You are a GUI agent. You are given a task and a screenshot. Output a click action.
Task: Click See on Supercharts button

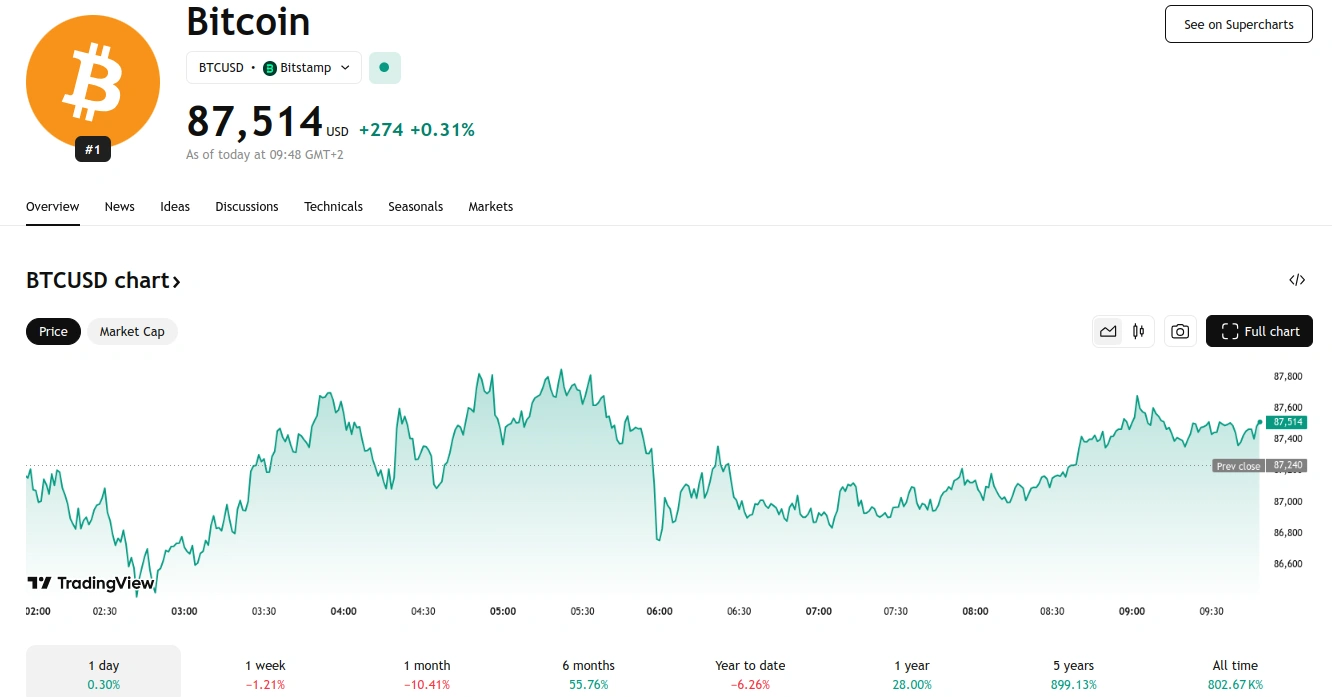pyautogui.click(x=1238, y=24)
